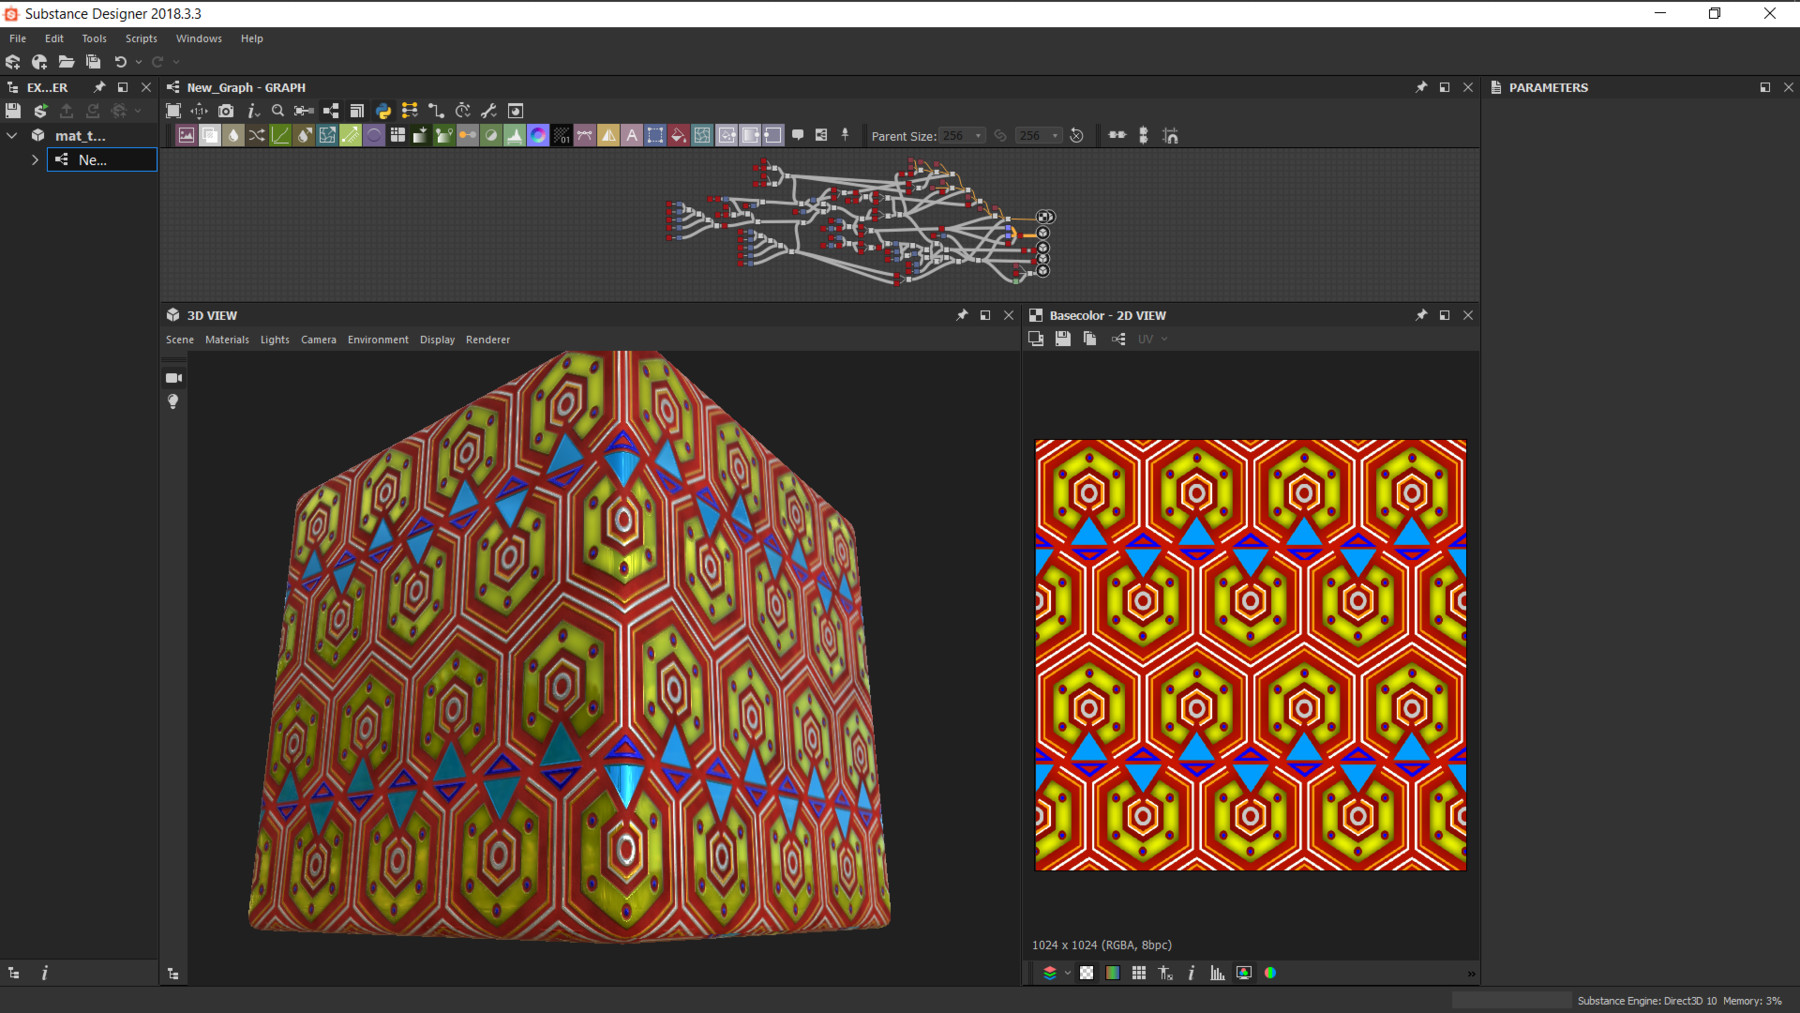This screenshot has width=1800, height=1013.
Task: Open the Materials menu in 3D view
Action: (227, 339)
